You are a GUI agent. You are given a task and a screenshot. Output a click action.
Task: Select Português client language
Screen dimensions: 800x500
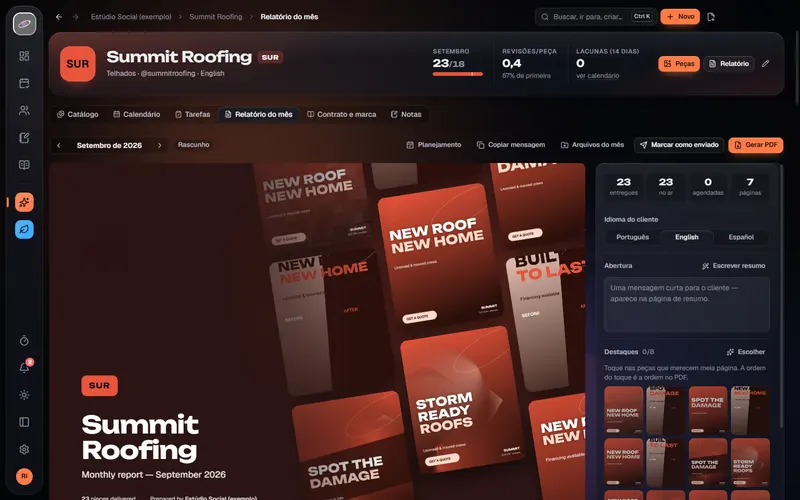(632, 237)
